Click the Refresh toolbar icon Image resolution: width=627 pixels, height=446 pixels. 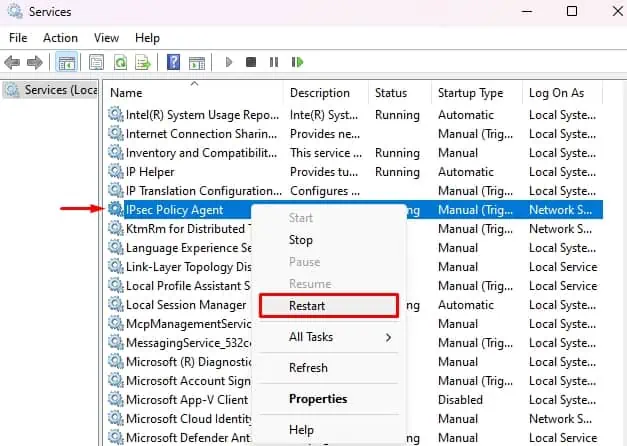pos(120,62)
